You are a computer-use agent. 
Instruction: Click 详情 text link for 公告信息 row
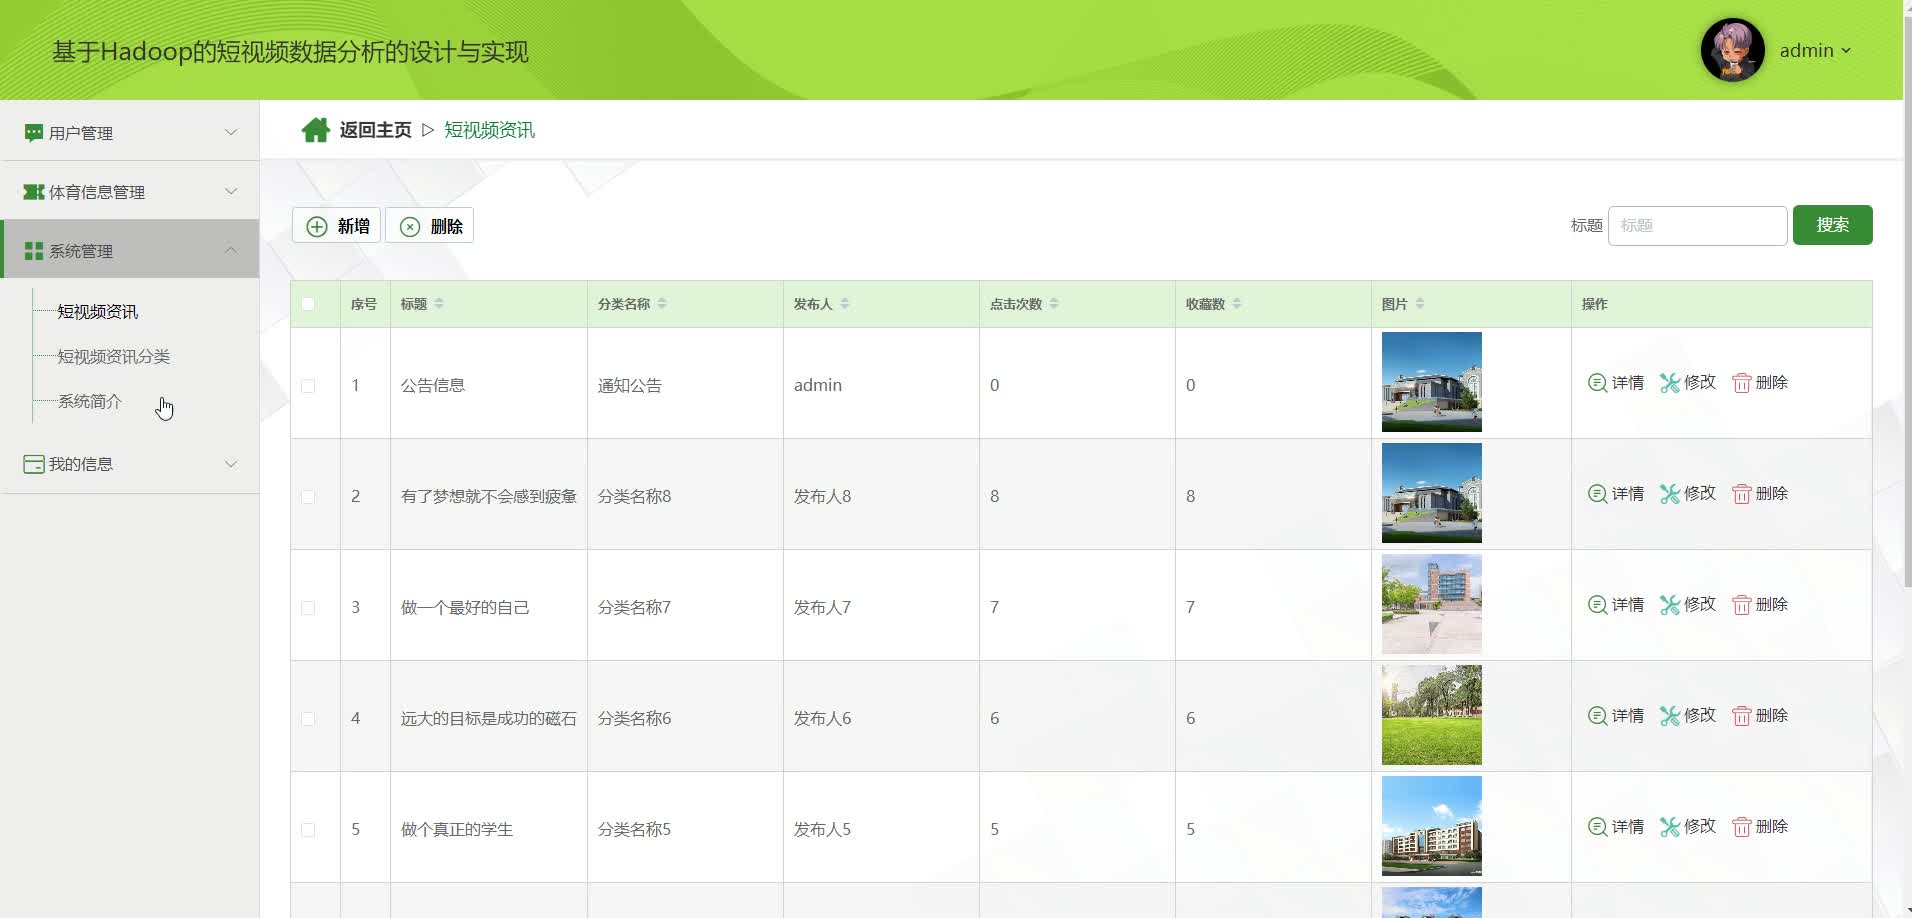pyautogui.click(x=1628, y=382)
